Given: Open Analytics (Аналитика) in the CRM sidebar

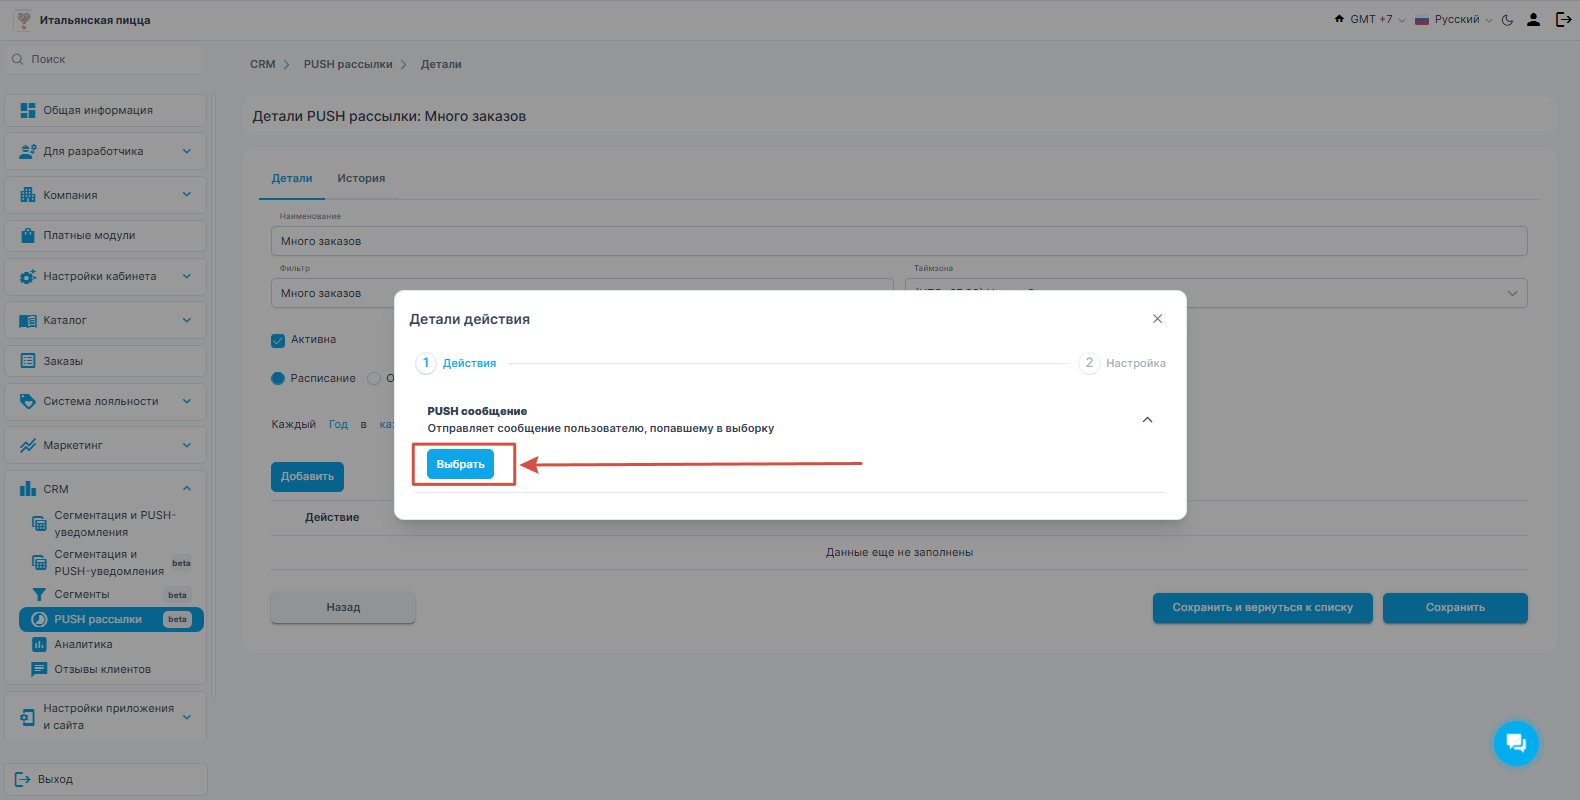Looking at the screenshot, I should pos(83,644).
